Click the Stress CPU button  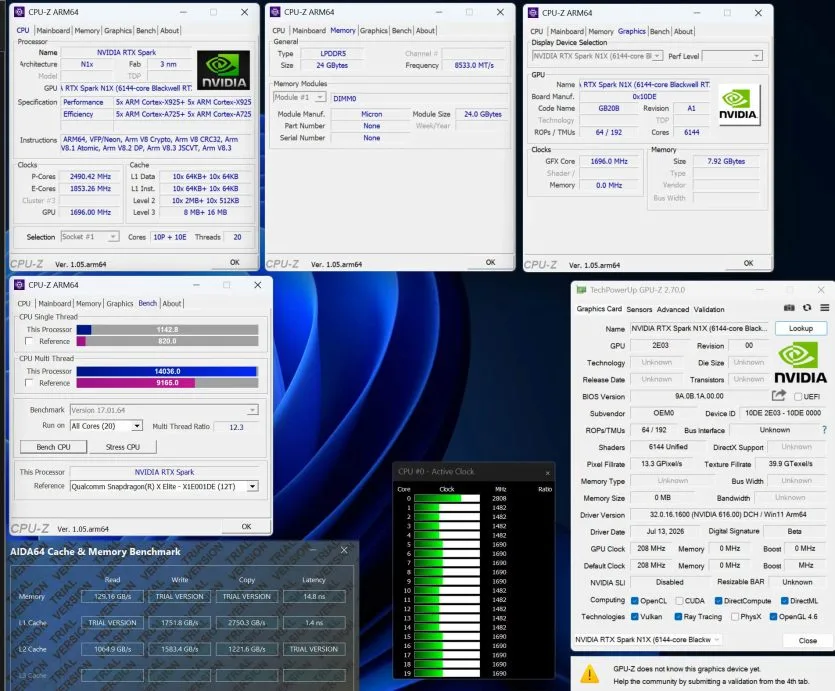click(x=123, y=447)
